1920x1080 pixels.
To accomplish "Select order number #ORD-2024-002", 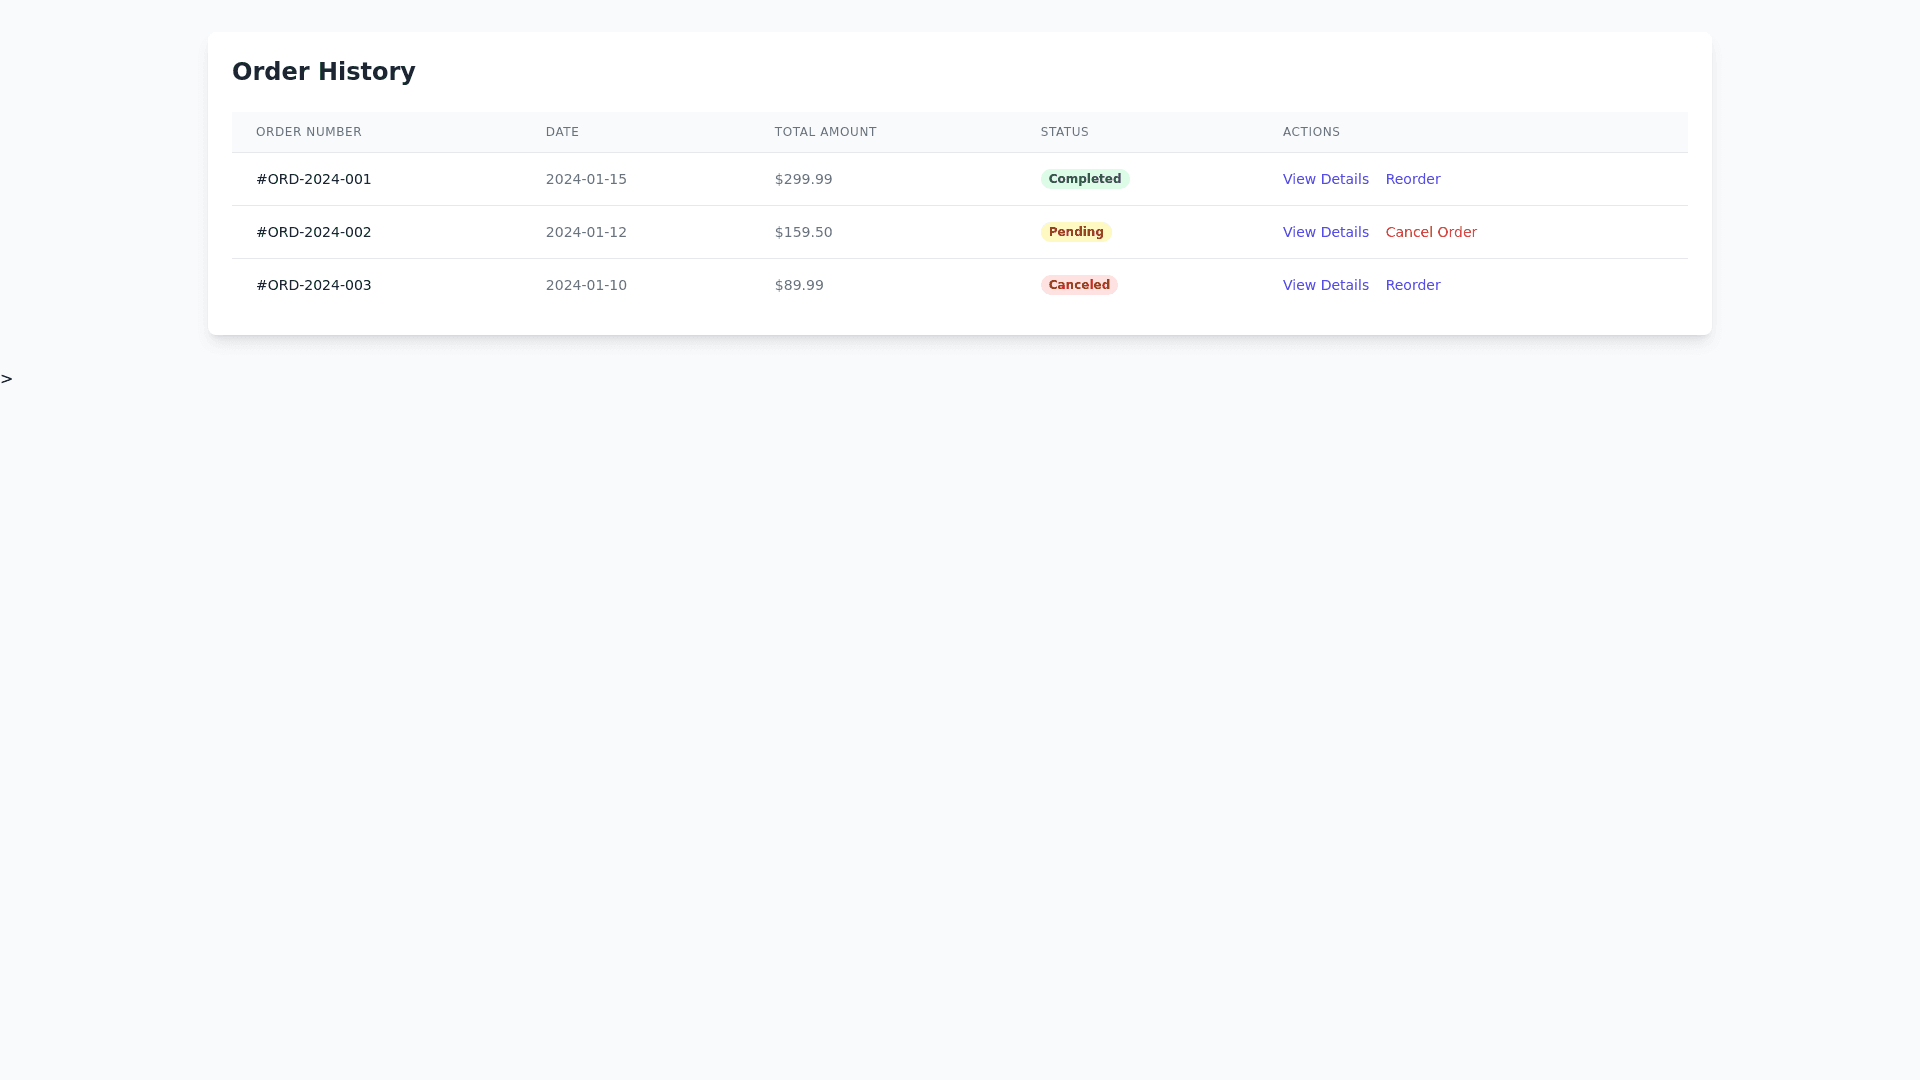I will pyautogui.click(x=313, y=232).
